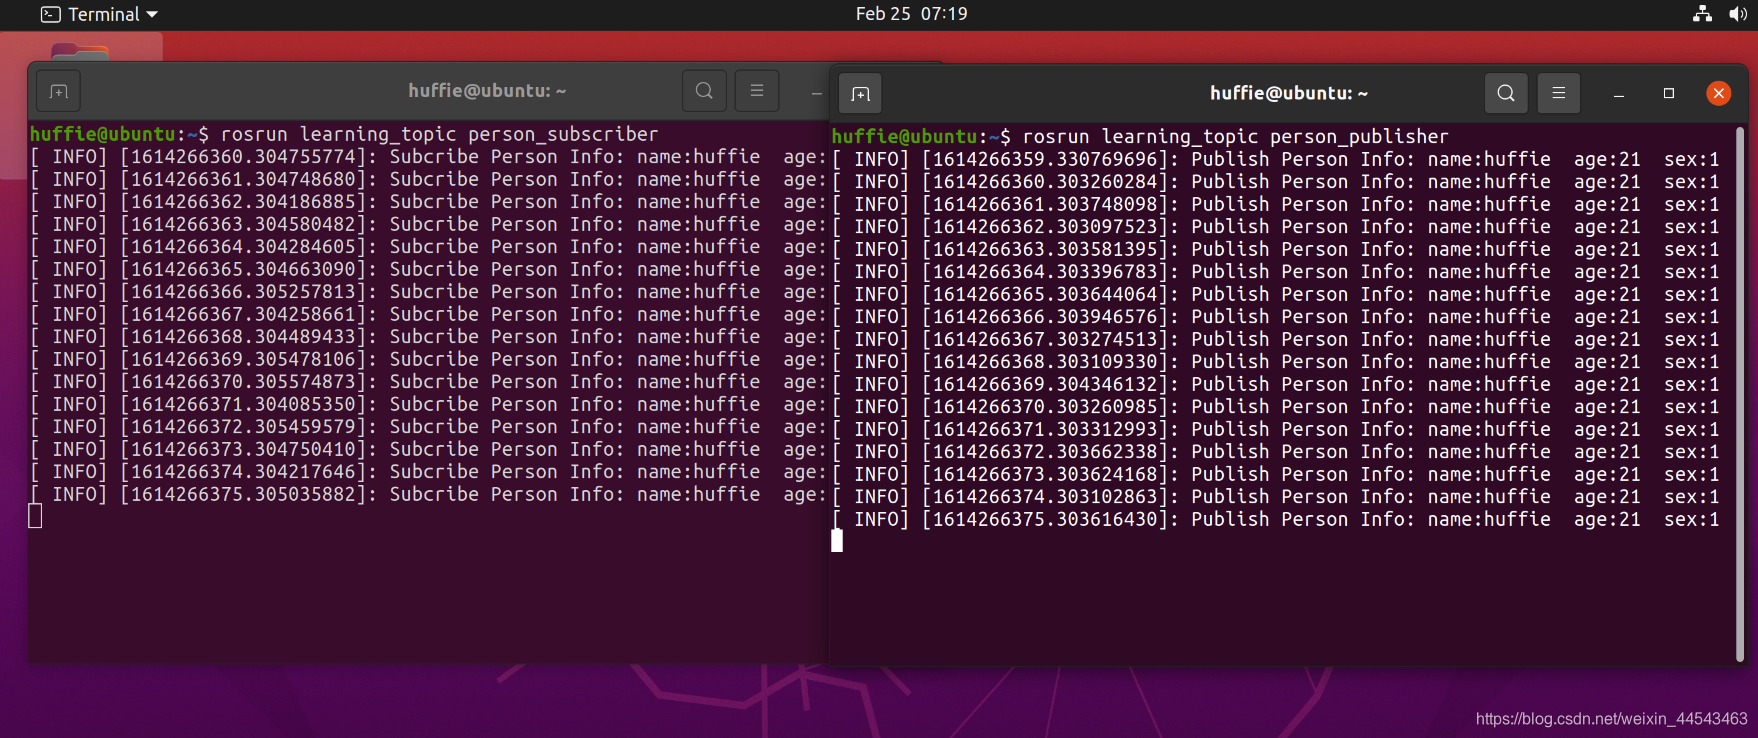Click subscriber log line 1614266367.304258661

point(428,314)
